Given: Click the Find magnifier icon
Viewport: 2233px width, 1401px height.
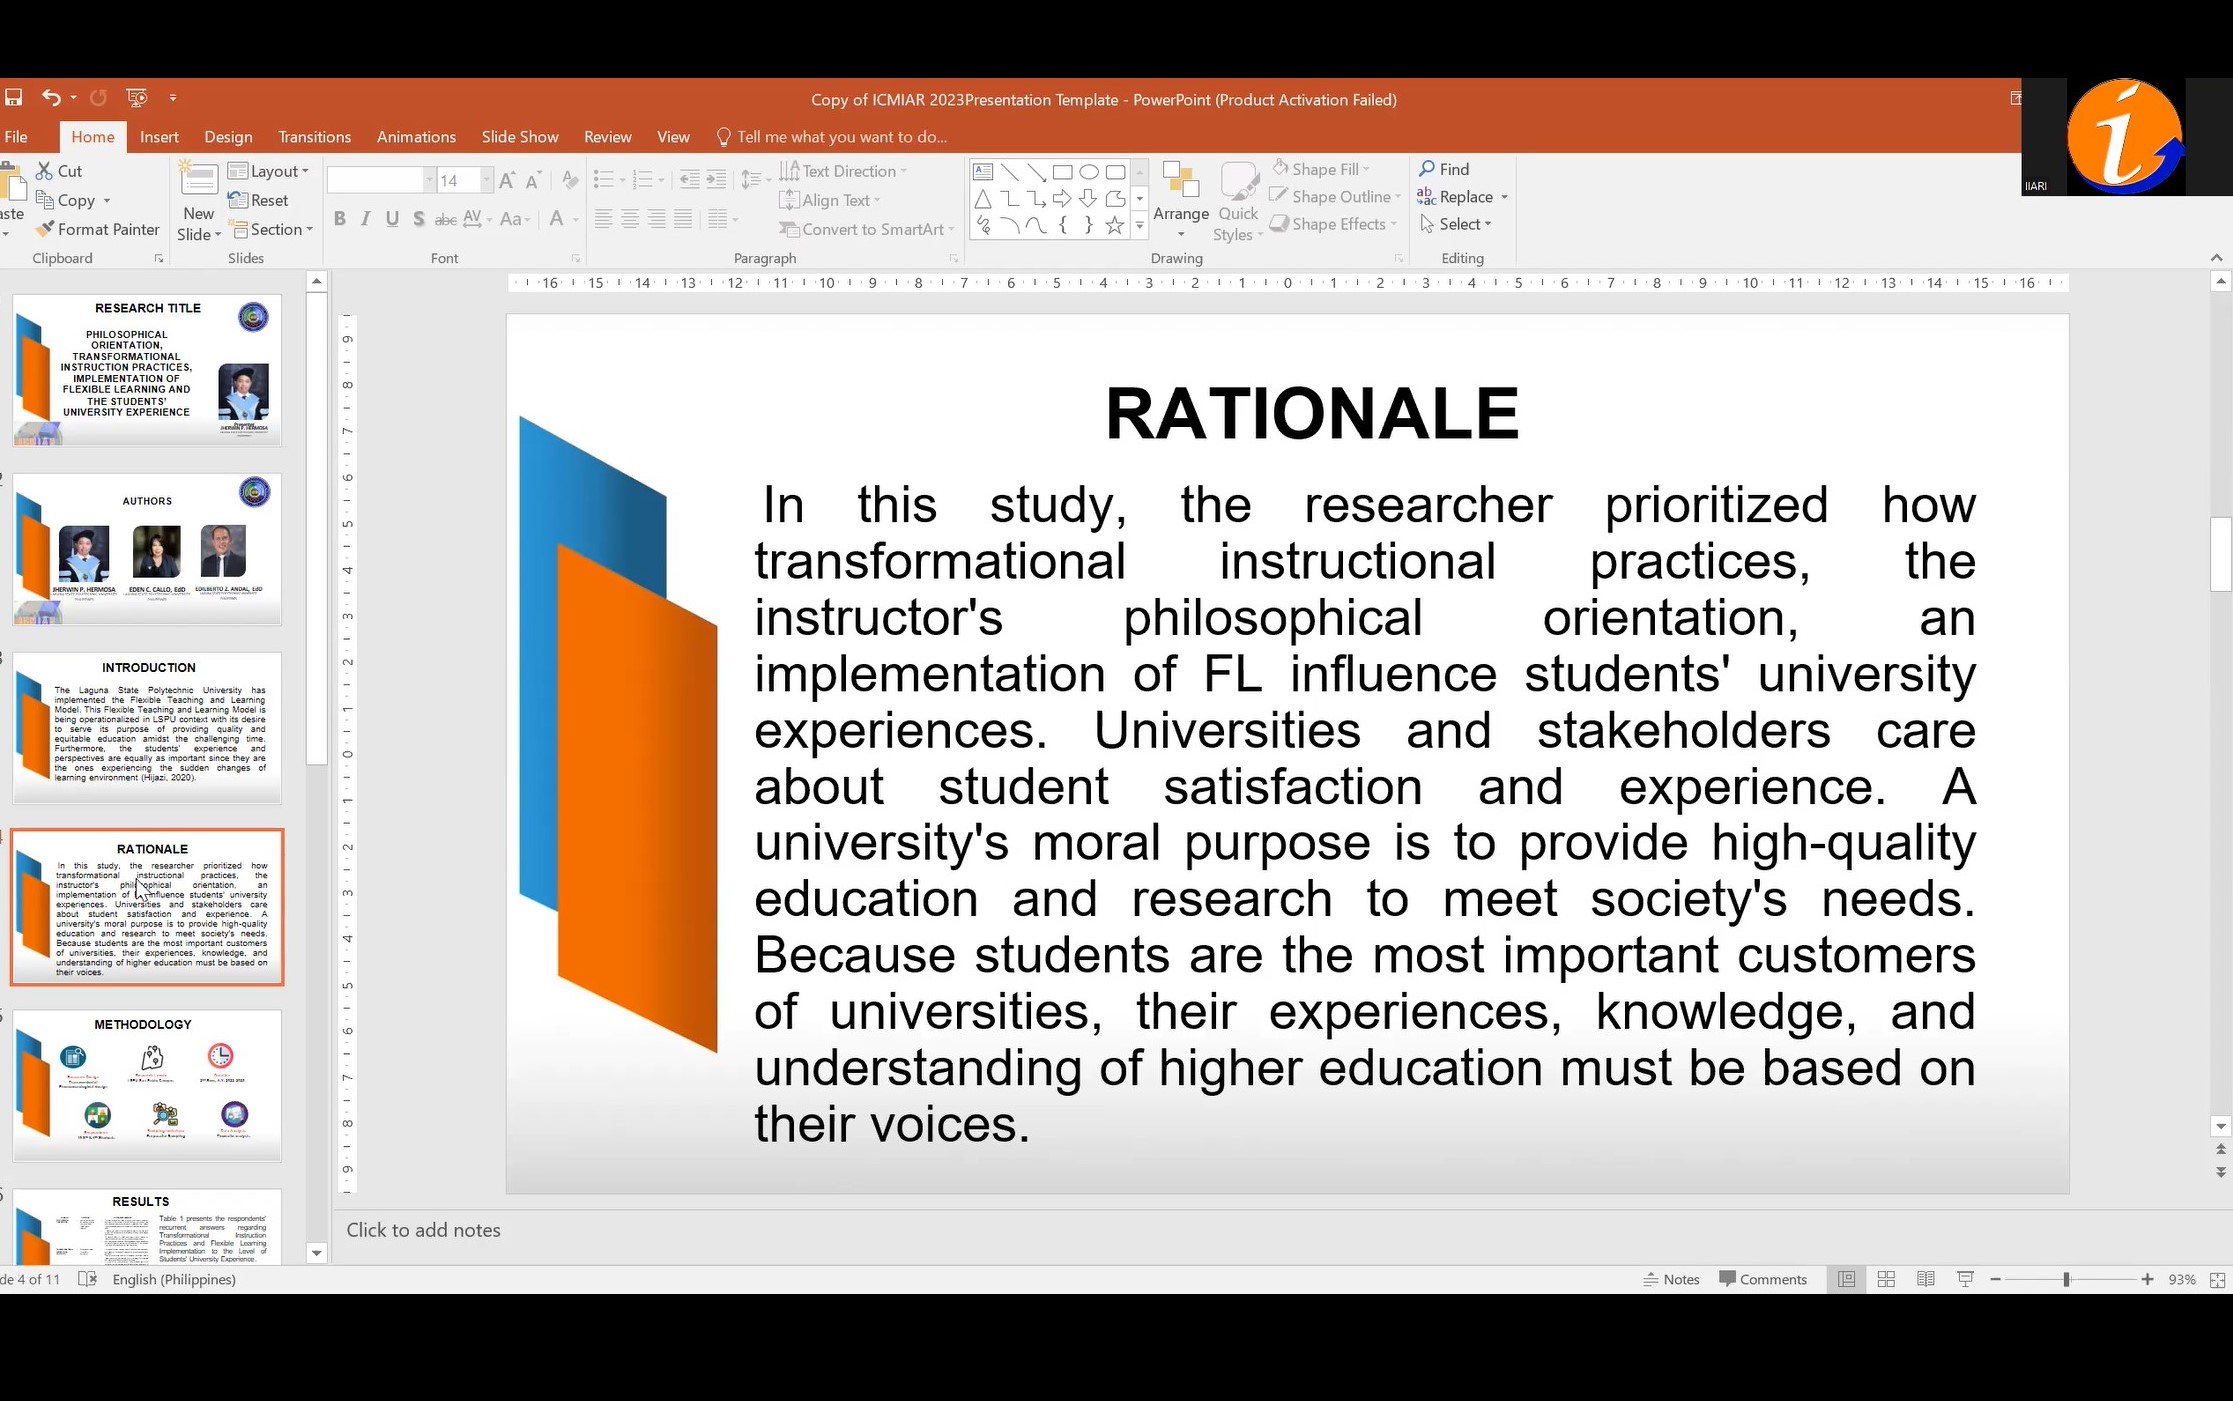Looking at the screenshot, I should [1427, 169].
